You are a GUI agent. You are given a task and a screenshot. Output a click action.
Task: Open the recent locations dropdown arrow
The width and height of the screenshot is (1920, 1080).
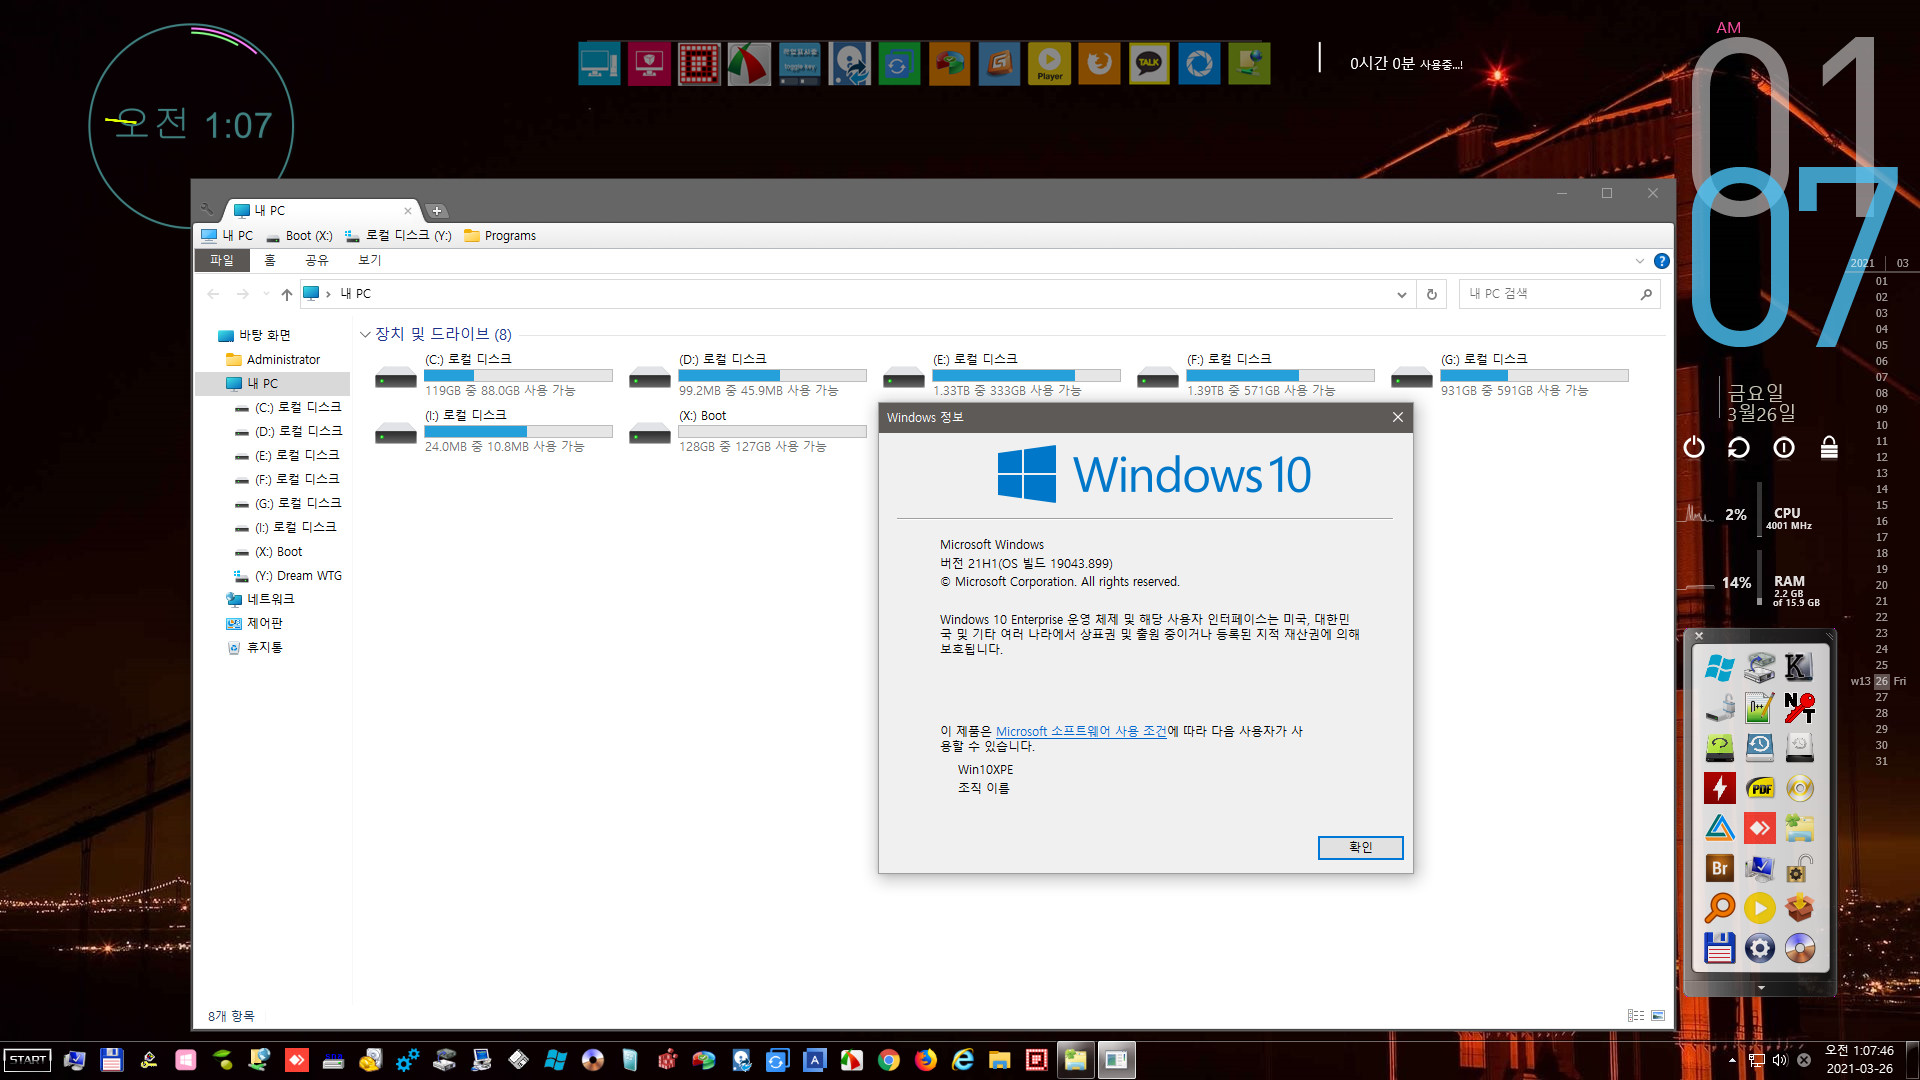(266, 294)
